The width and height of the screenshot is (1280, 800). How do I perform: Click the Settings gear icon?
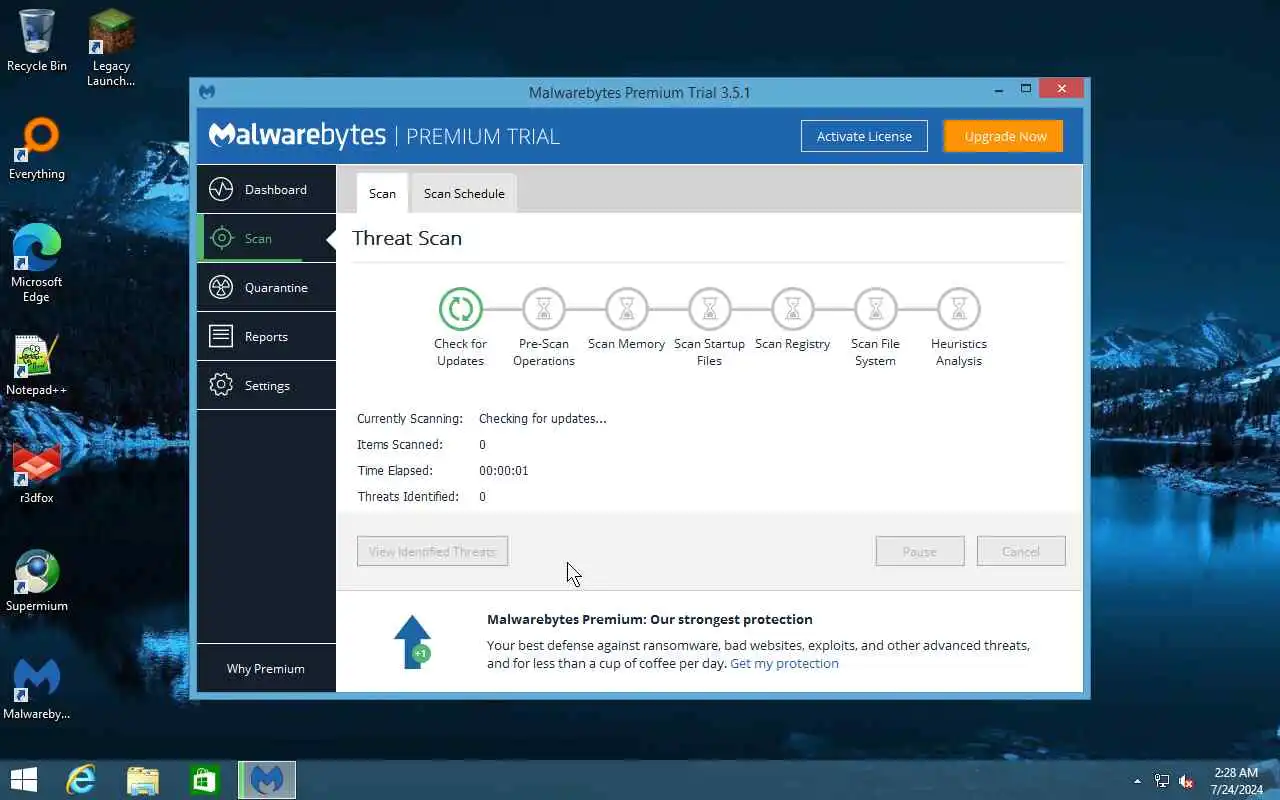[x=221, y=385]
